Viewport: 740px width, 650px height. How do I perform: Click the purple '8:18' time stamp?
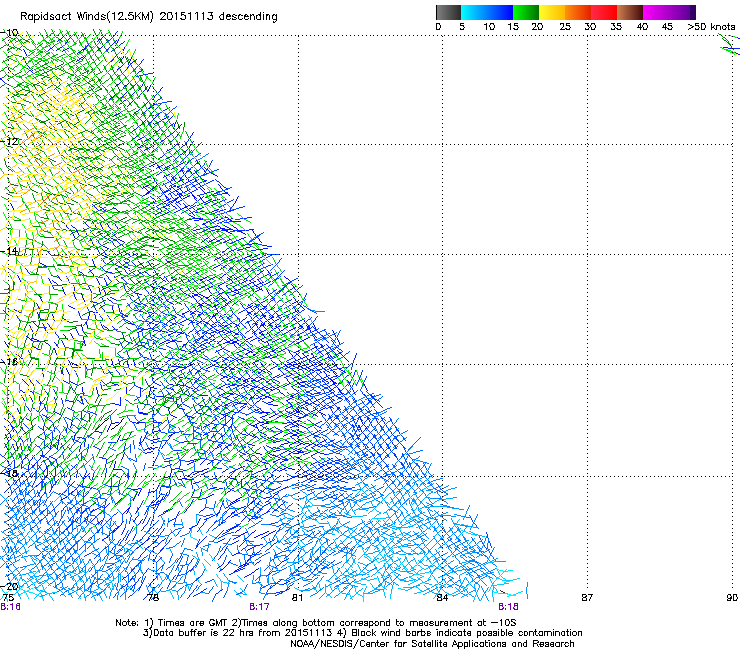508,607
